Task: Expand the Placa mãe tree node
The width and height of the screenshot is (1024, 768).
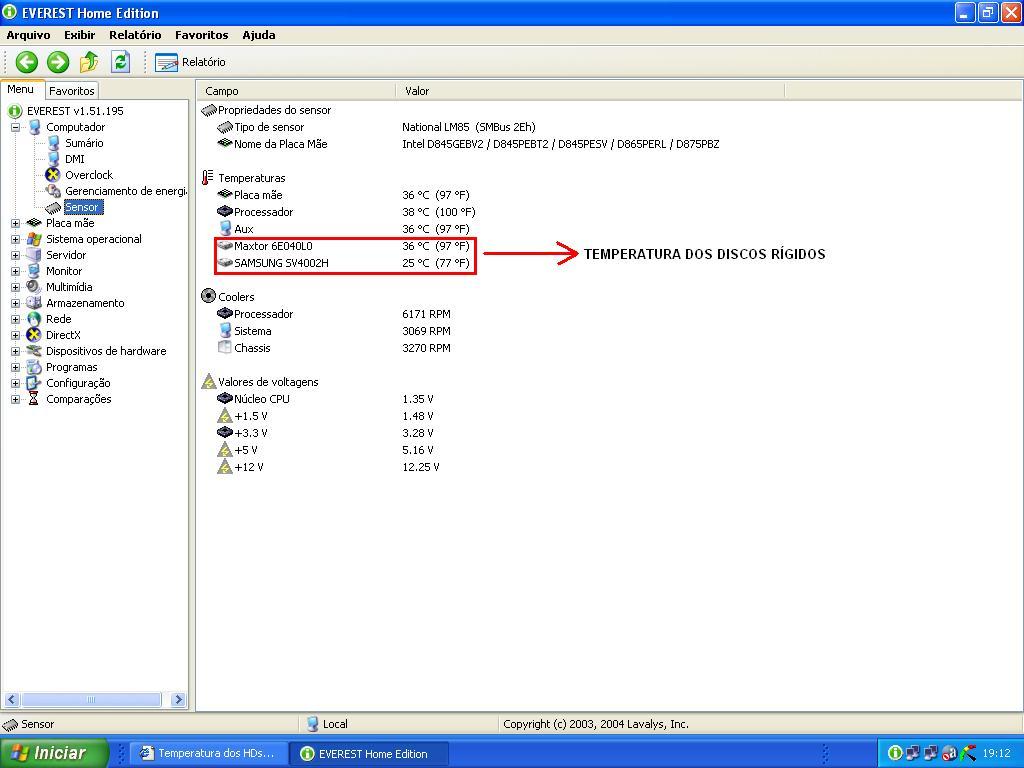Action: (x=16, y=223)
